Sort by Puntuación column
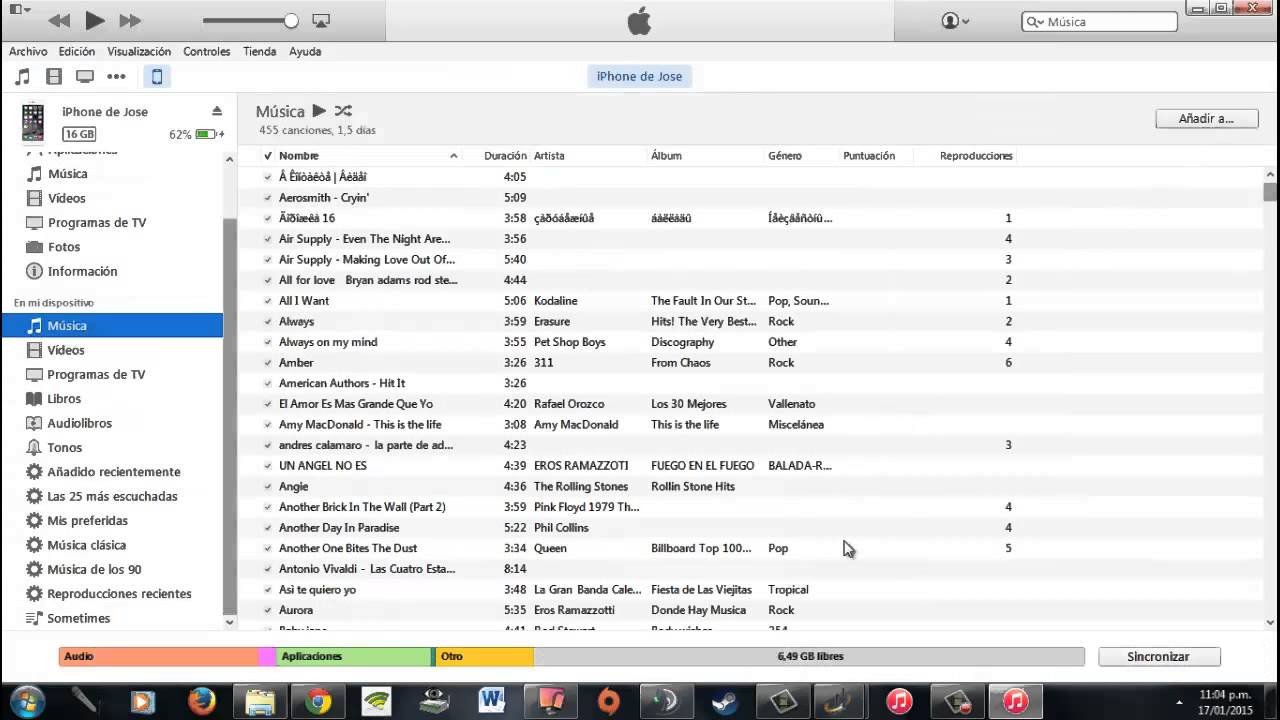The image size is (1280, 720). pyautogui.click(x=869, y=156)
